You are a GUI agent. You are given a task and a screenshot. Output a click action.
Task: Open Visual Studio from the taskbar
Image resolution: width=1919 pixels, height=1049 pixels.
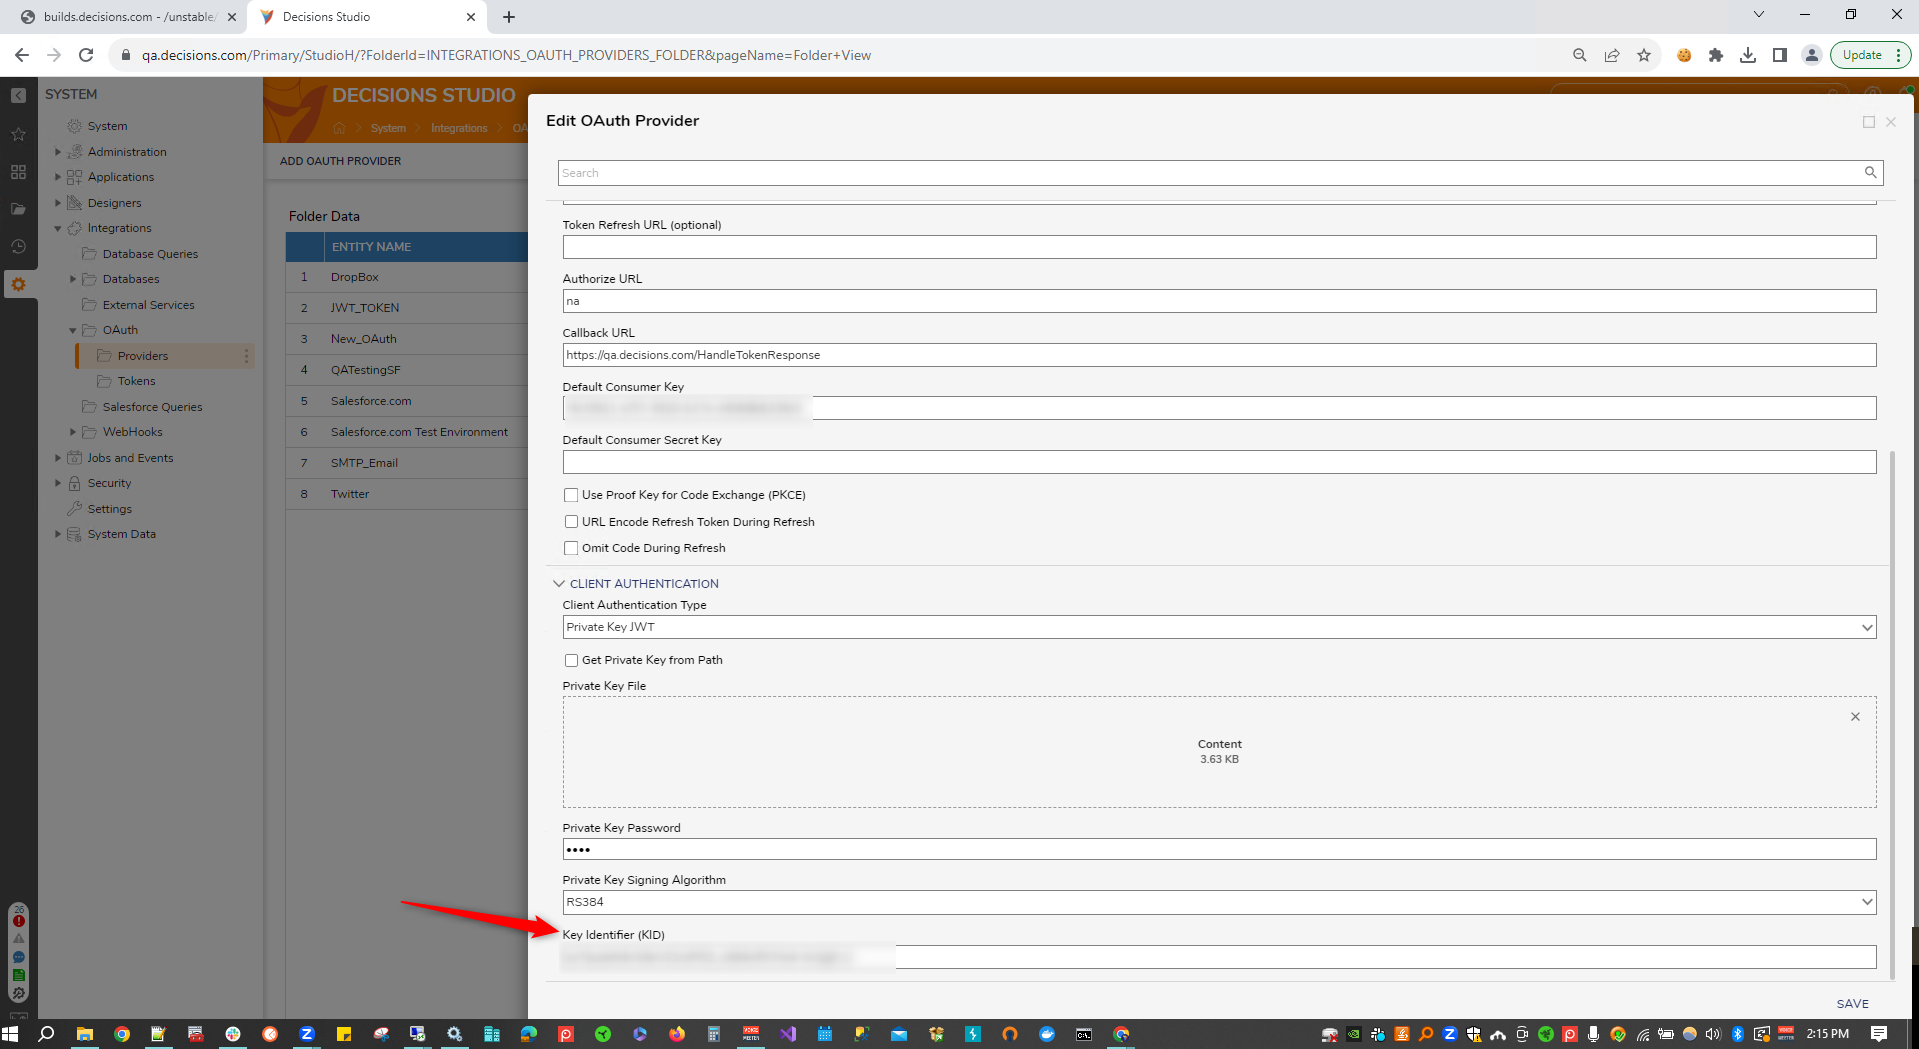(x=788, y=1034)
